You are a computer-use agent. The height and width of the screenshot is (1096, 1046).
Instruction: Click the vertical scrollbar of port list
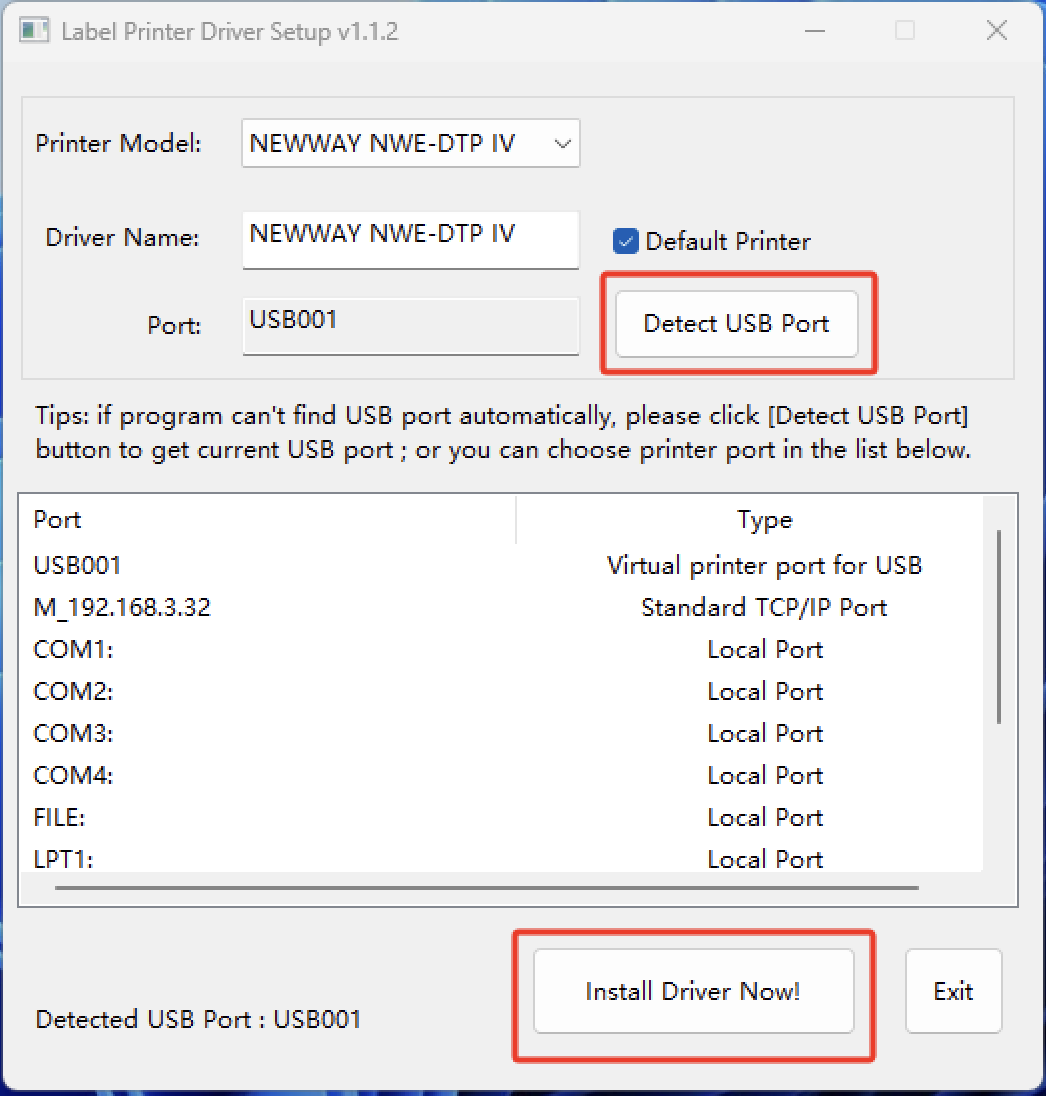(x=999, y=627)
